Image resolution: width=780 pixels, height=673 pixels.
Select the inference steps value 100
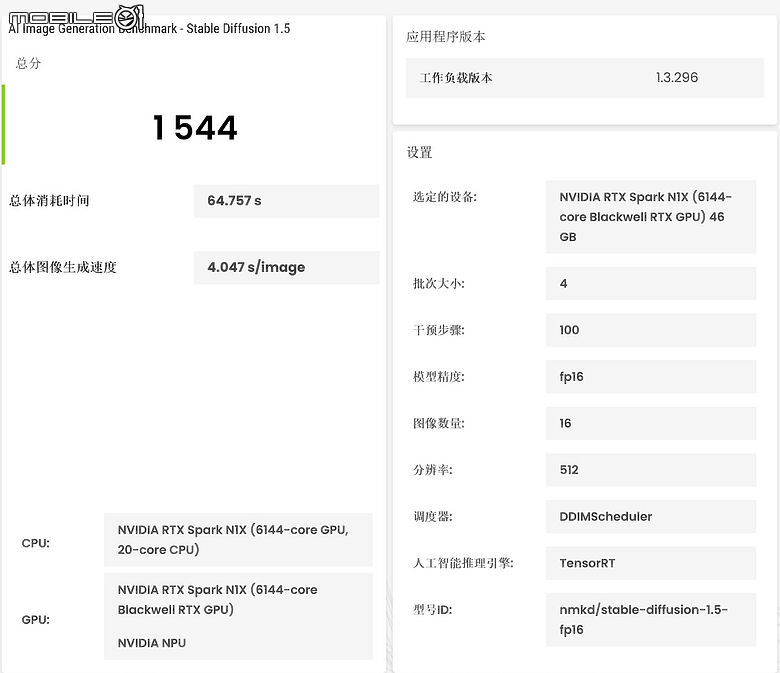(x=651, y=330)
